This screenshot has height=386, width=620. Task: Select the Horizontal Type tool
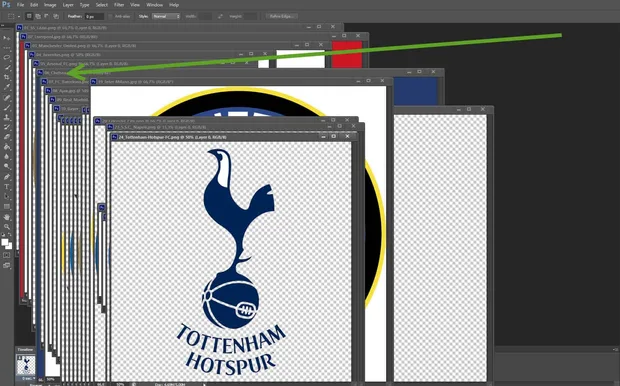[x=7, y=187]
